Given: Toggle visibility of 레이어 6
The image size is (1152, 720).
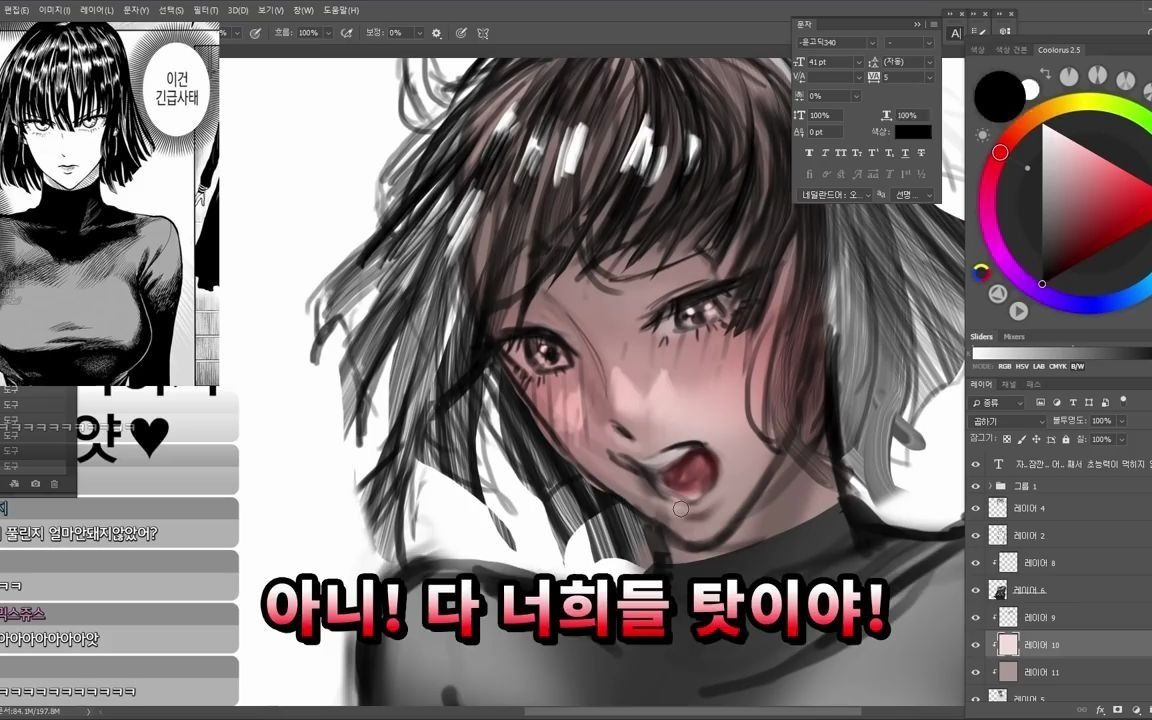Looking at the screenshot, I should click(976, 590).
